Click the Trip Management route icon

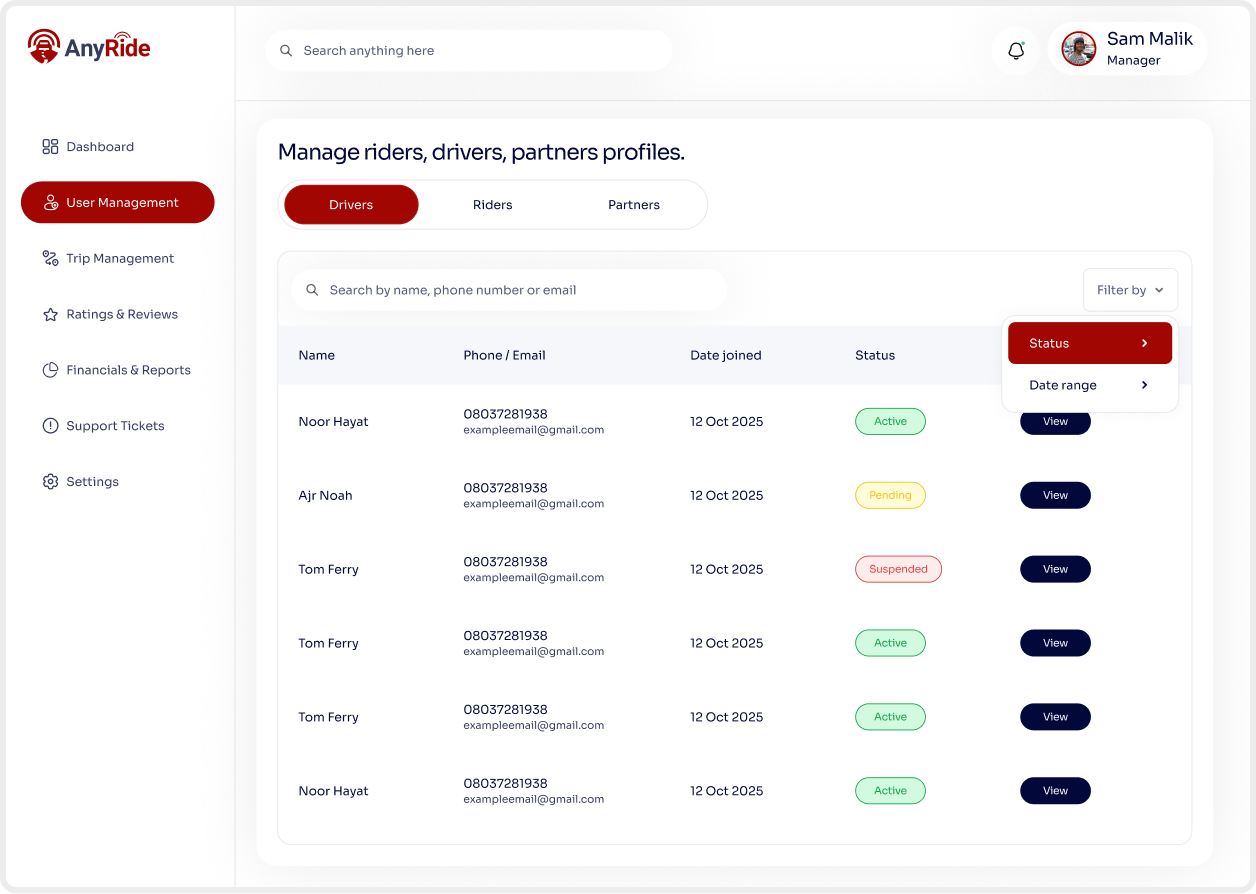(50, 259)
